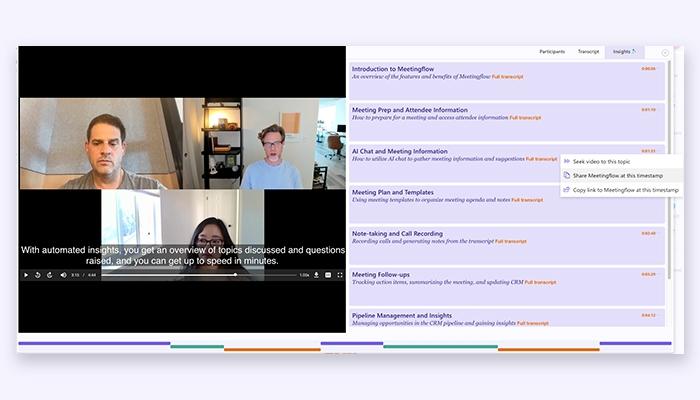Open Full transcript for Meeting Prep and Attendee Information
This screenshot has width=700, height=400.
525,118
